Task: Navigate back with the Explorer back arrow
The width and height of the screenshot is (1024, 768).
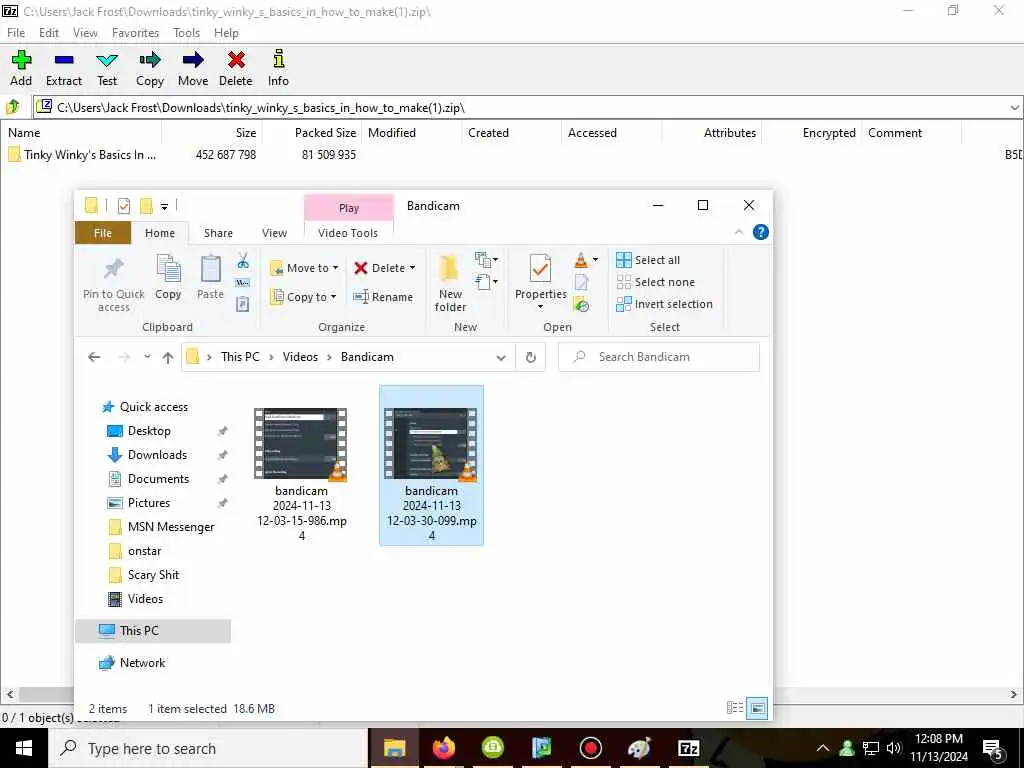Action: click(94, 357)
